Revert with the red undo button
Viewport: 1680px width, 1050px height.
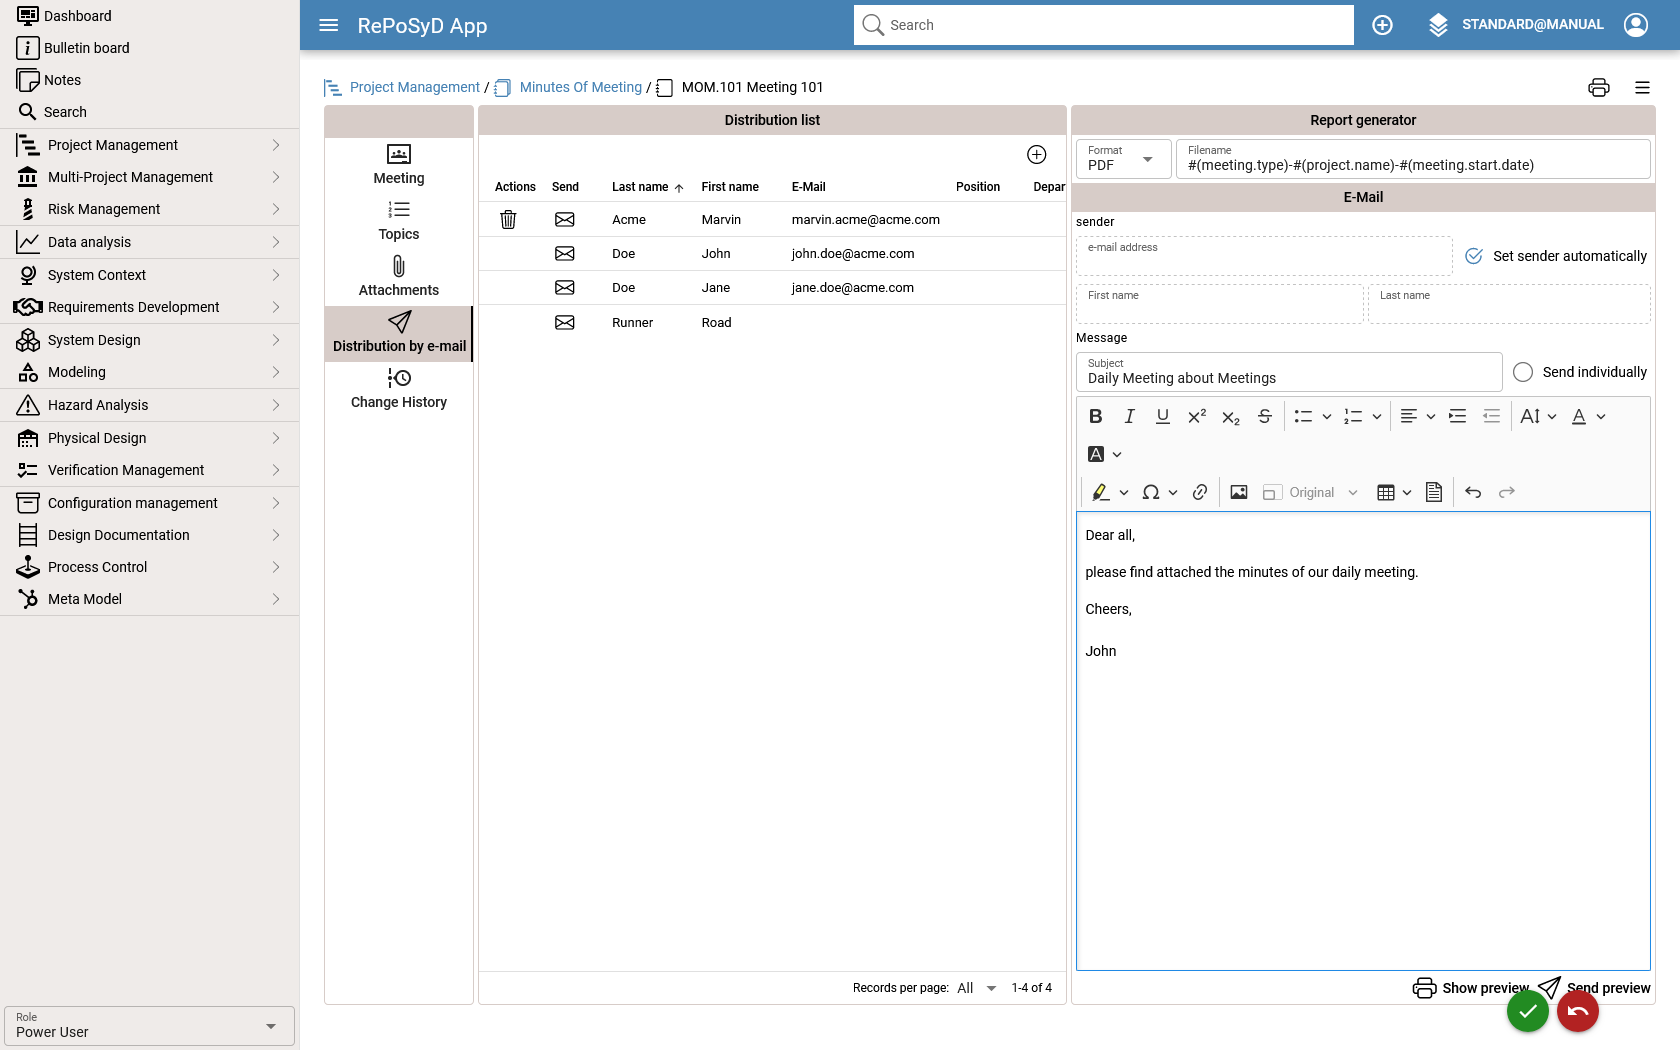point(1578,1011)
